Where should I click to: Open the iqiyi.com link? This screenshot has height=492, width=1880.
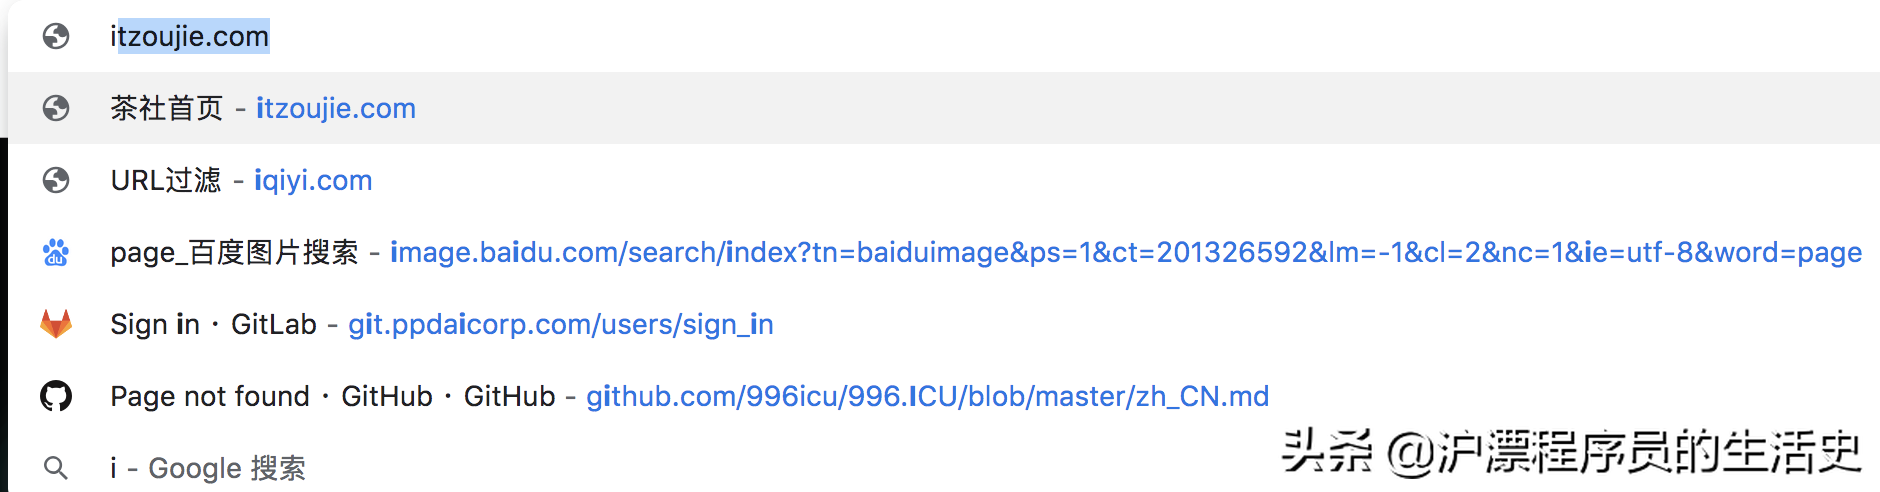313,180
